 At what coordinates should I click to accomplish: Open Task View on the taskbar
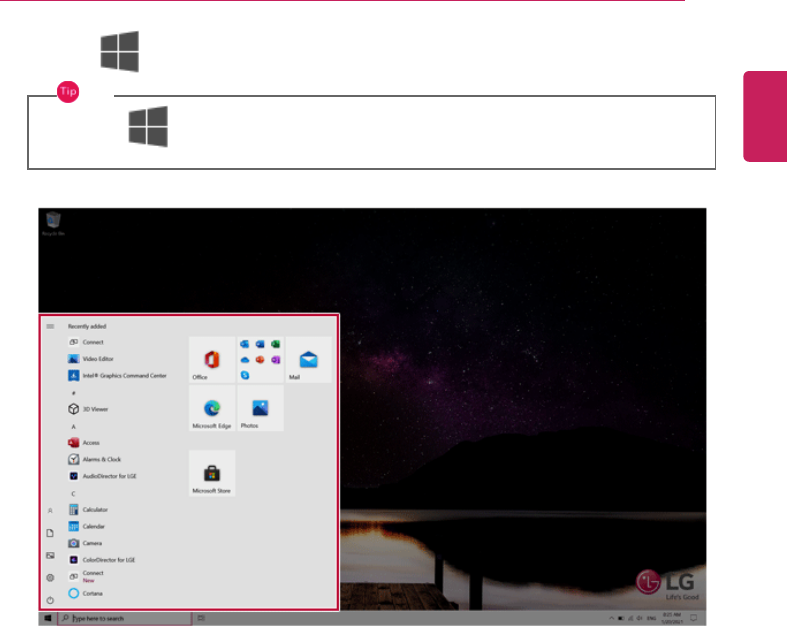[x=201, y=618]
